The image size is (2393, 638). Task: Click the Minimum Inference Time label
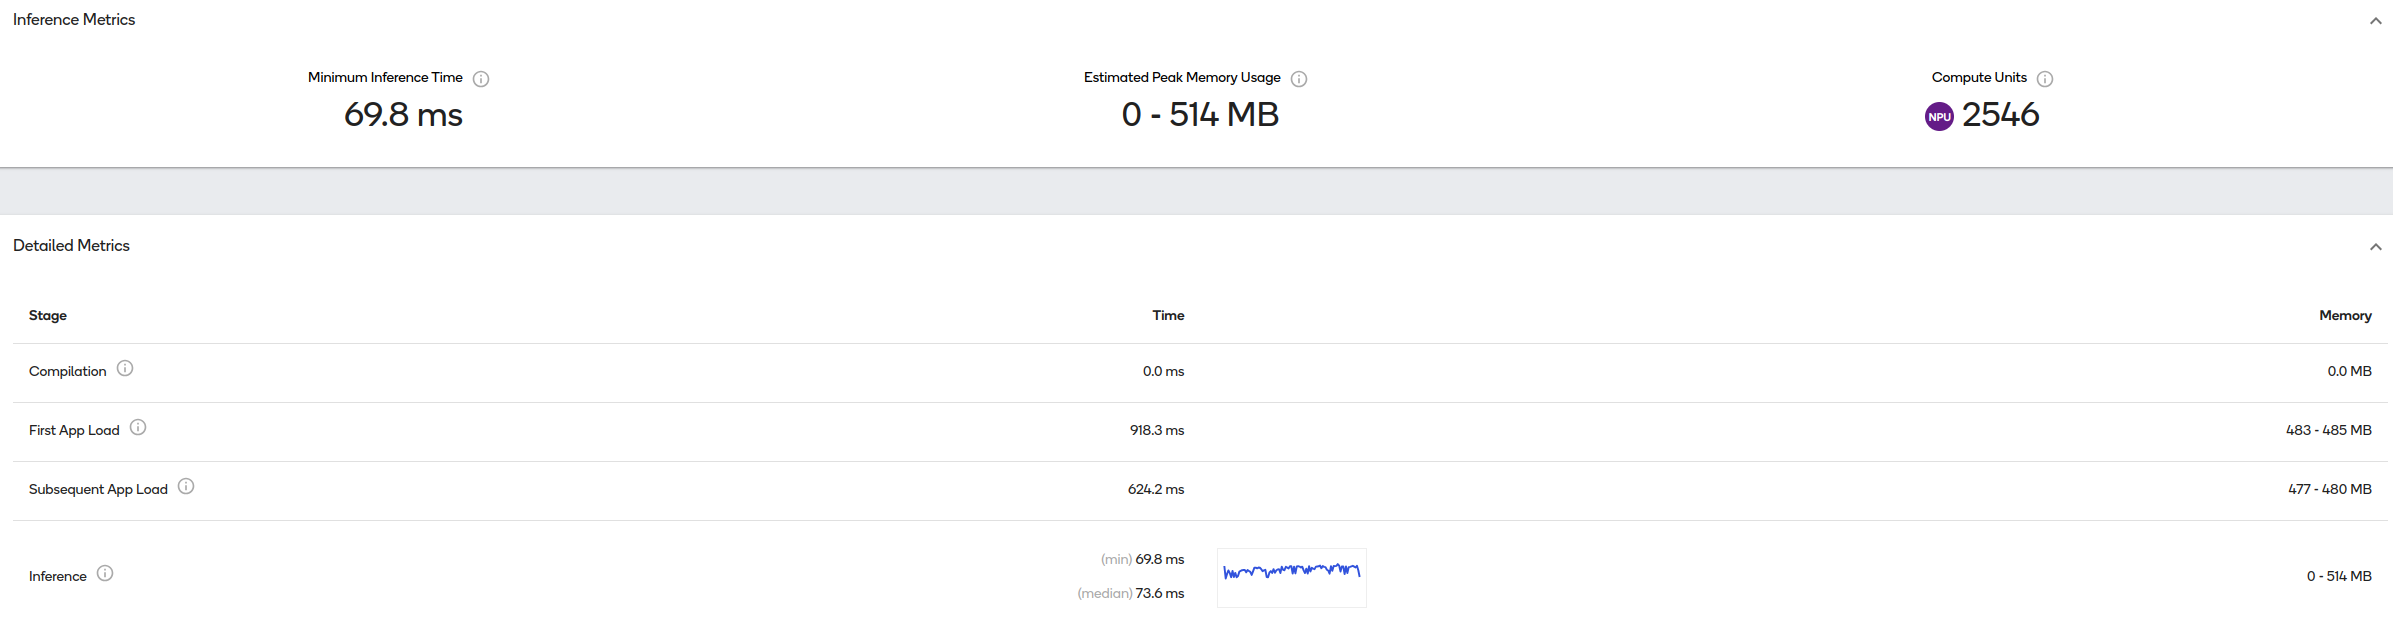385,77
